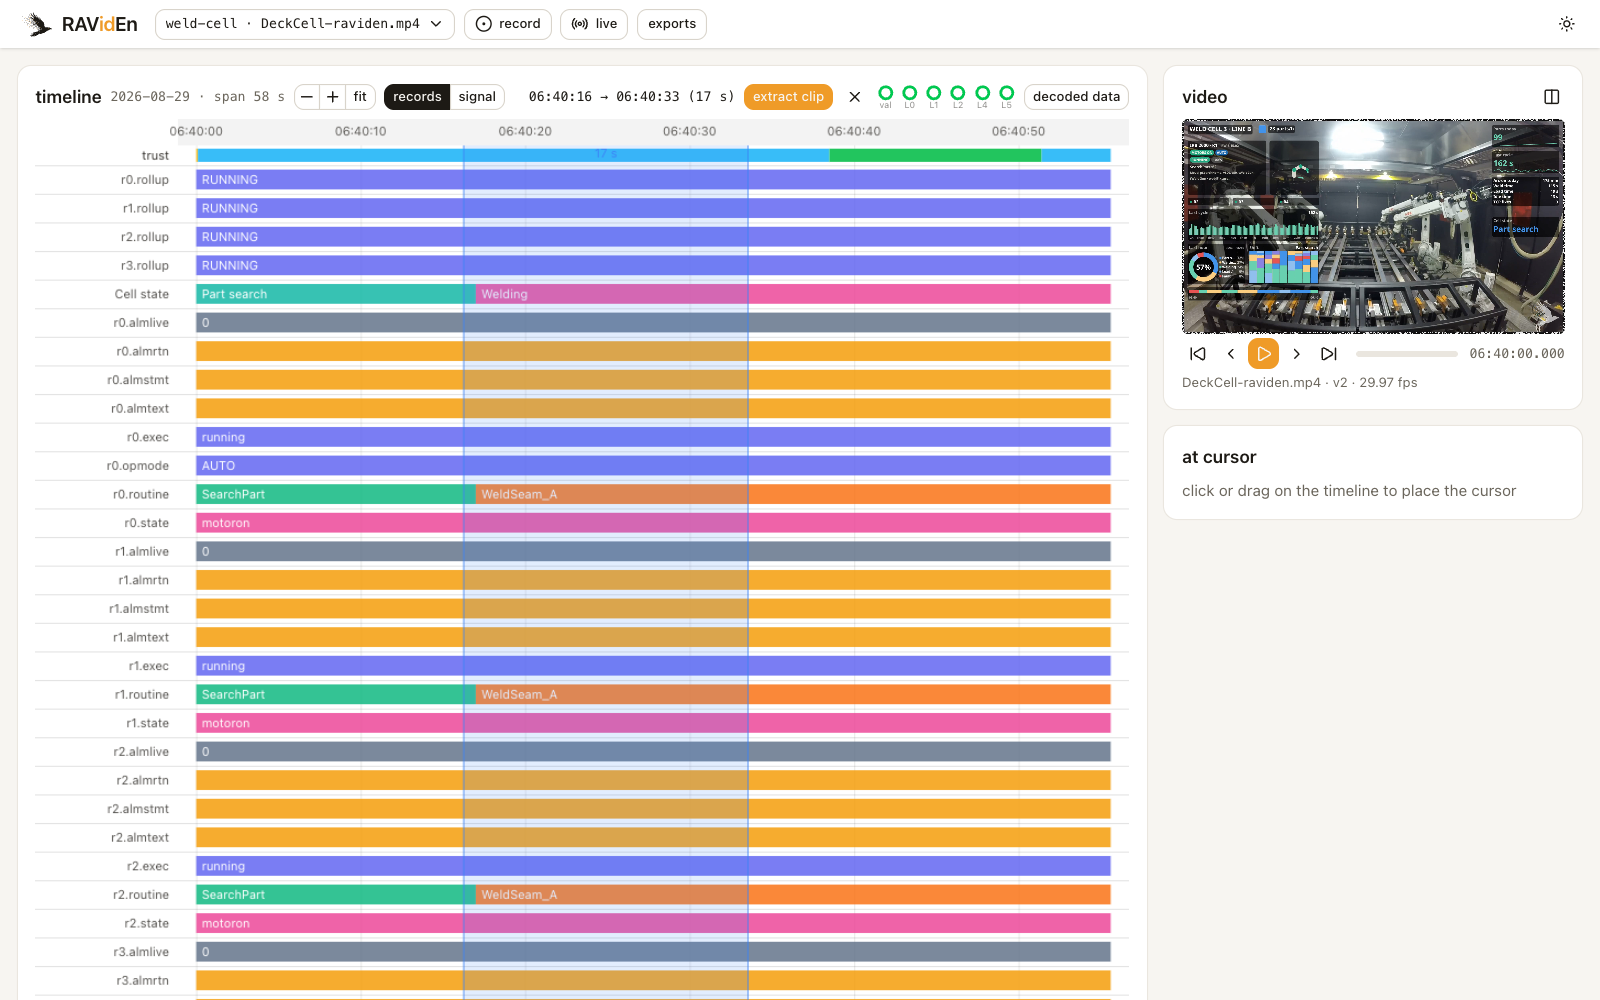Click the 06:40:40 tick on the time ruler
The width and height of the screenshot is (1600, 1000).
(x=854, y=131)
